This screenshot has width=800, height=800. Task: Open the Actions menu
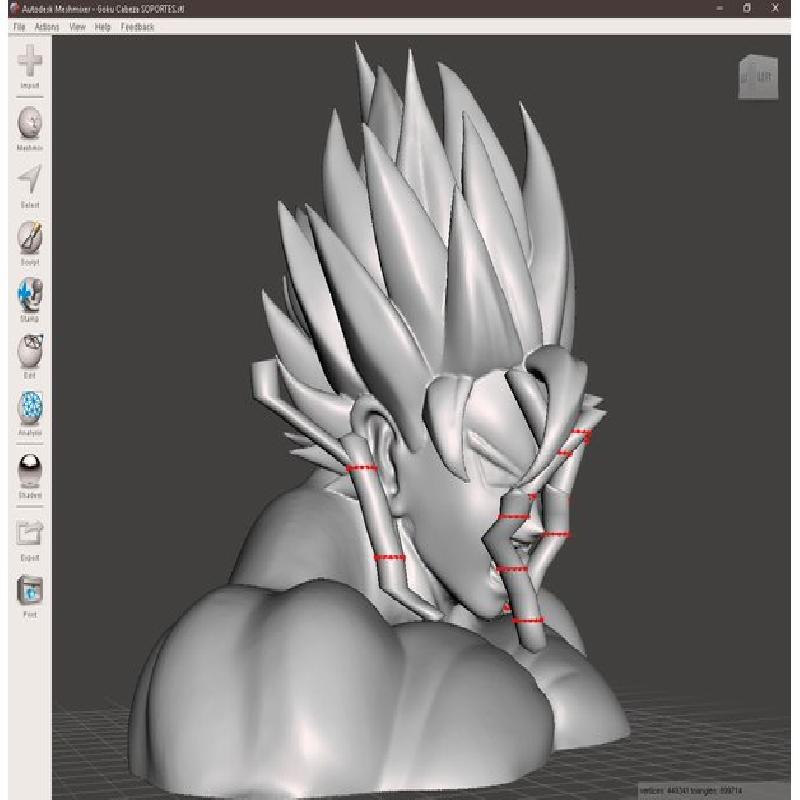(46, 27)
